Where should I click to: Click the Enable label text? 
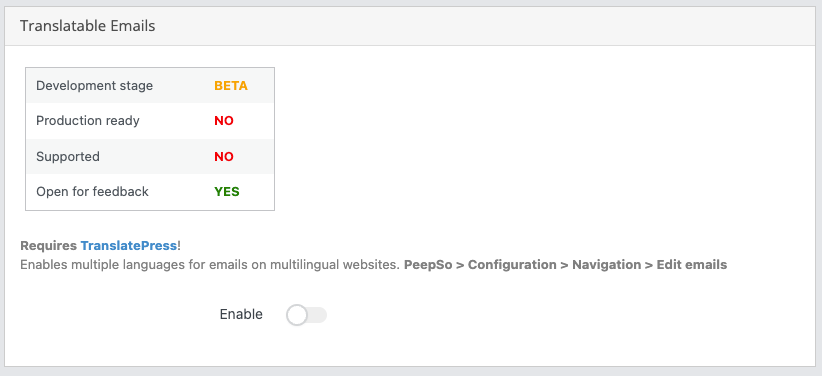click(x=241, y=314)
